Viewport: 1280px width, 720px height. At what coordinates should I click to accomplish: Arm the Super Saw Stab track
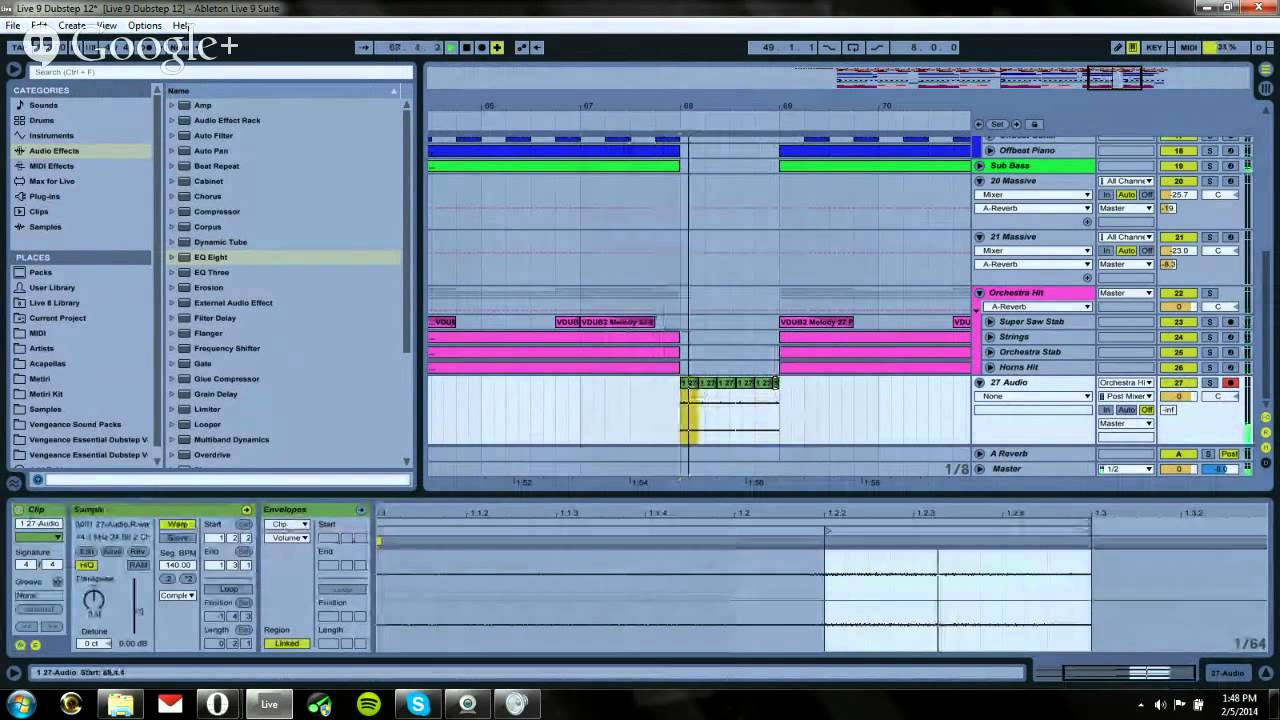tap(1231, 322)
